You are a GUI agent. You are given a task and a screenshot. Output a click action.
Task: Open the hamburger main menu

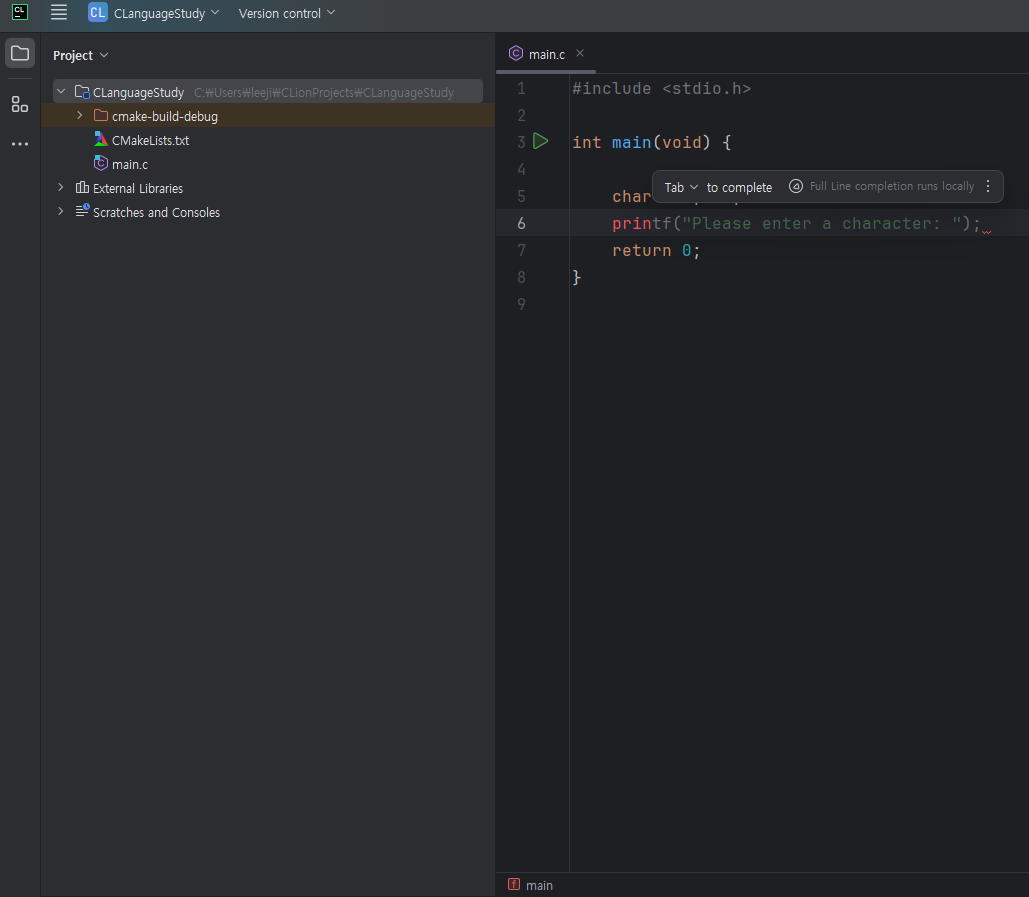(59, 13)
